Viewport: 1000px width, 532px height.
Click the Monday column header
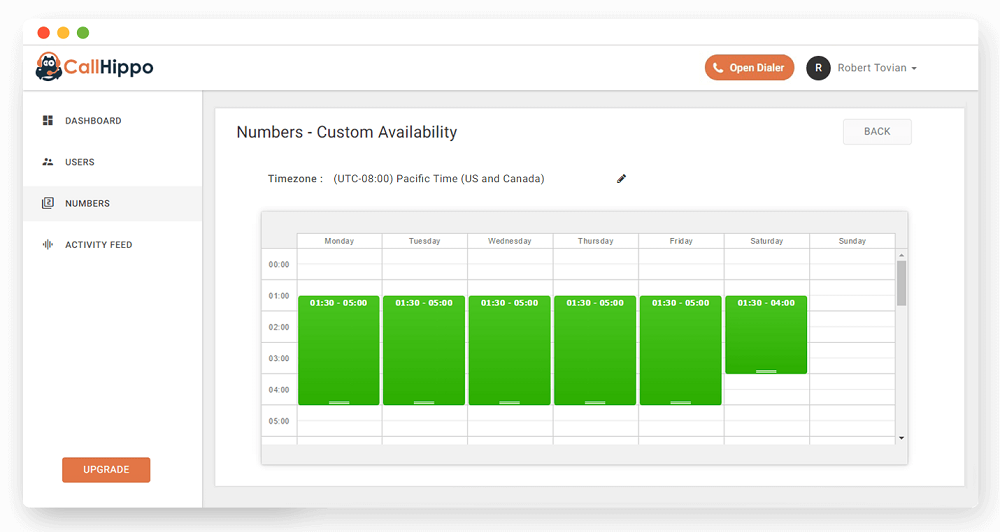pos(339,241)
